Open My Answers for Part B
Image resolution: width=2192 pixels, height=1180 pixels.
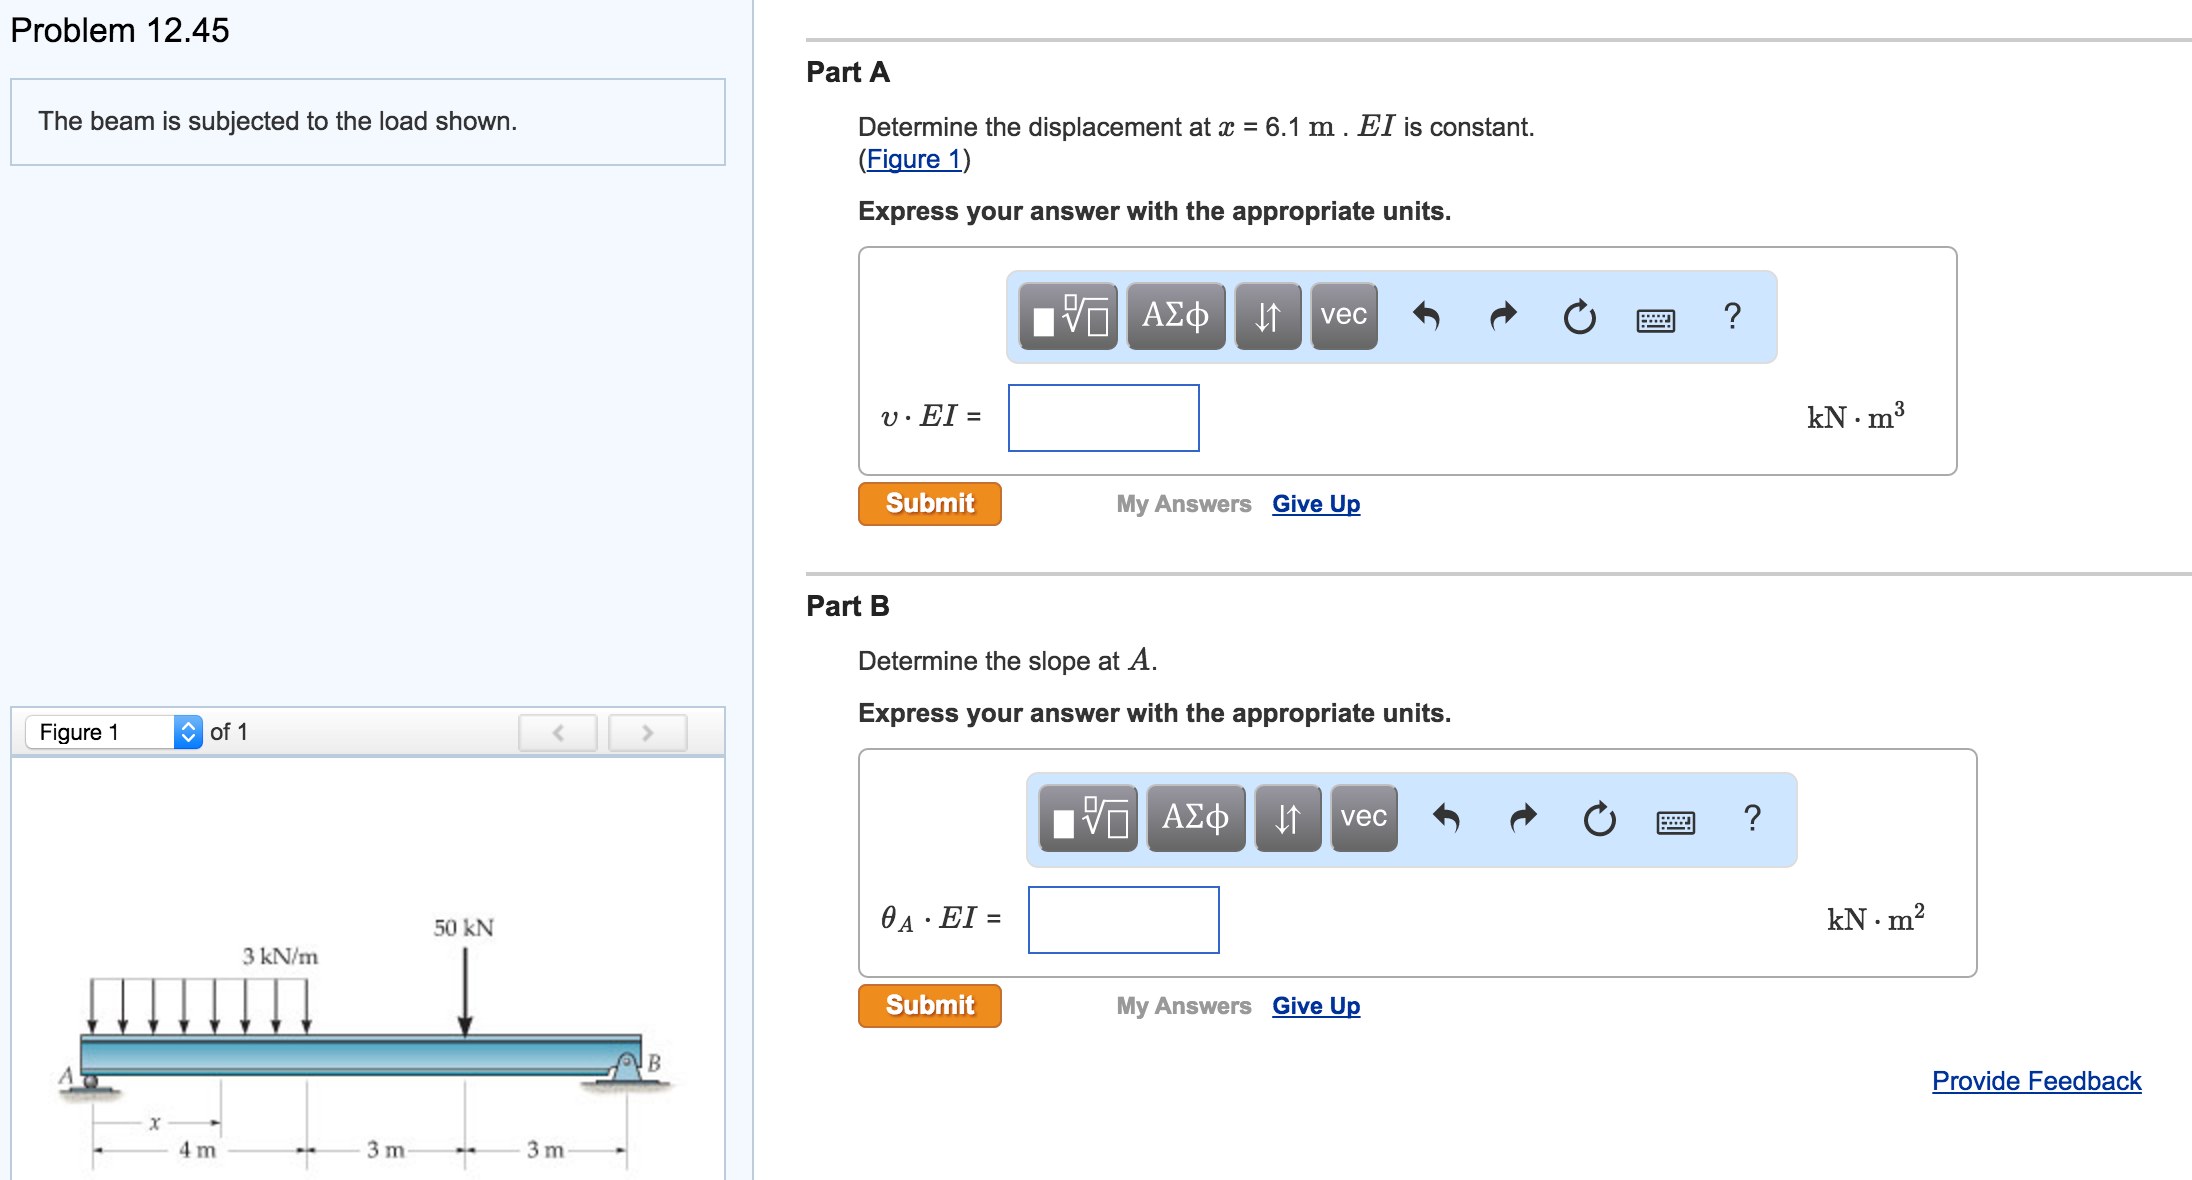coord(1184,1005)
